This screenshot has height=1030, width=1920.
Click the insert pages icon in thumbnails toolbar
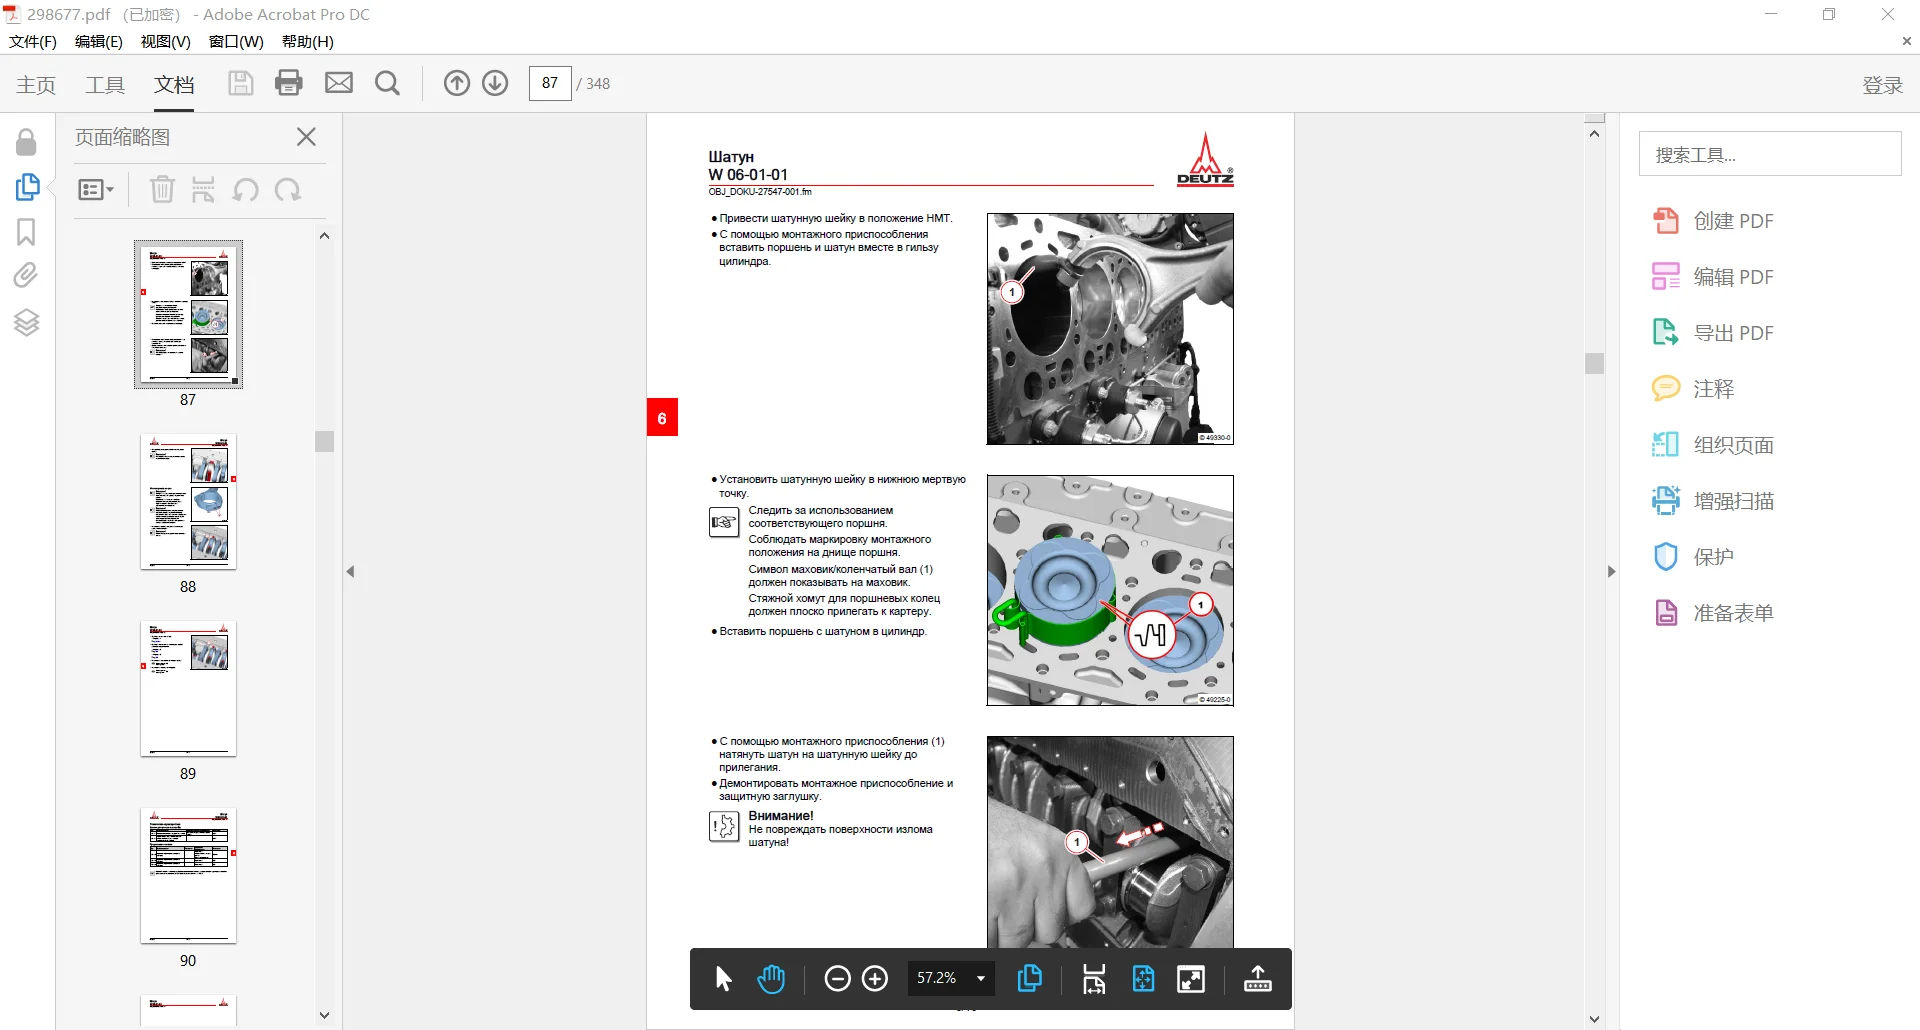pos(203,189)
